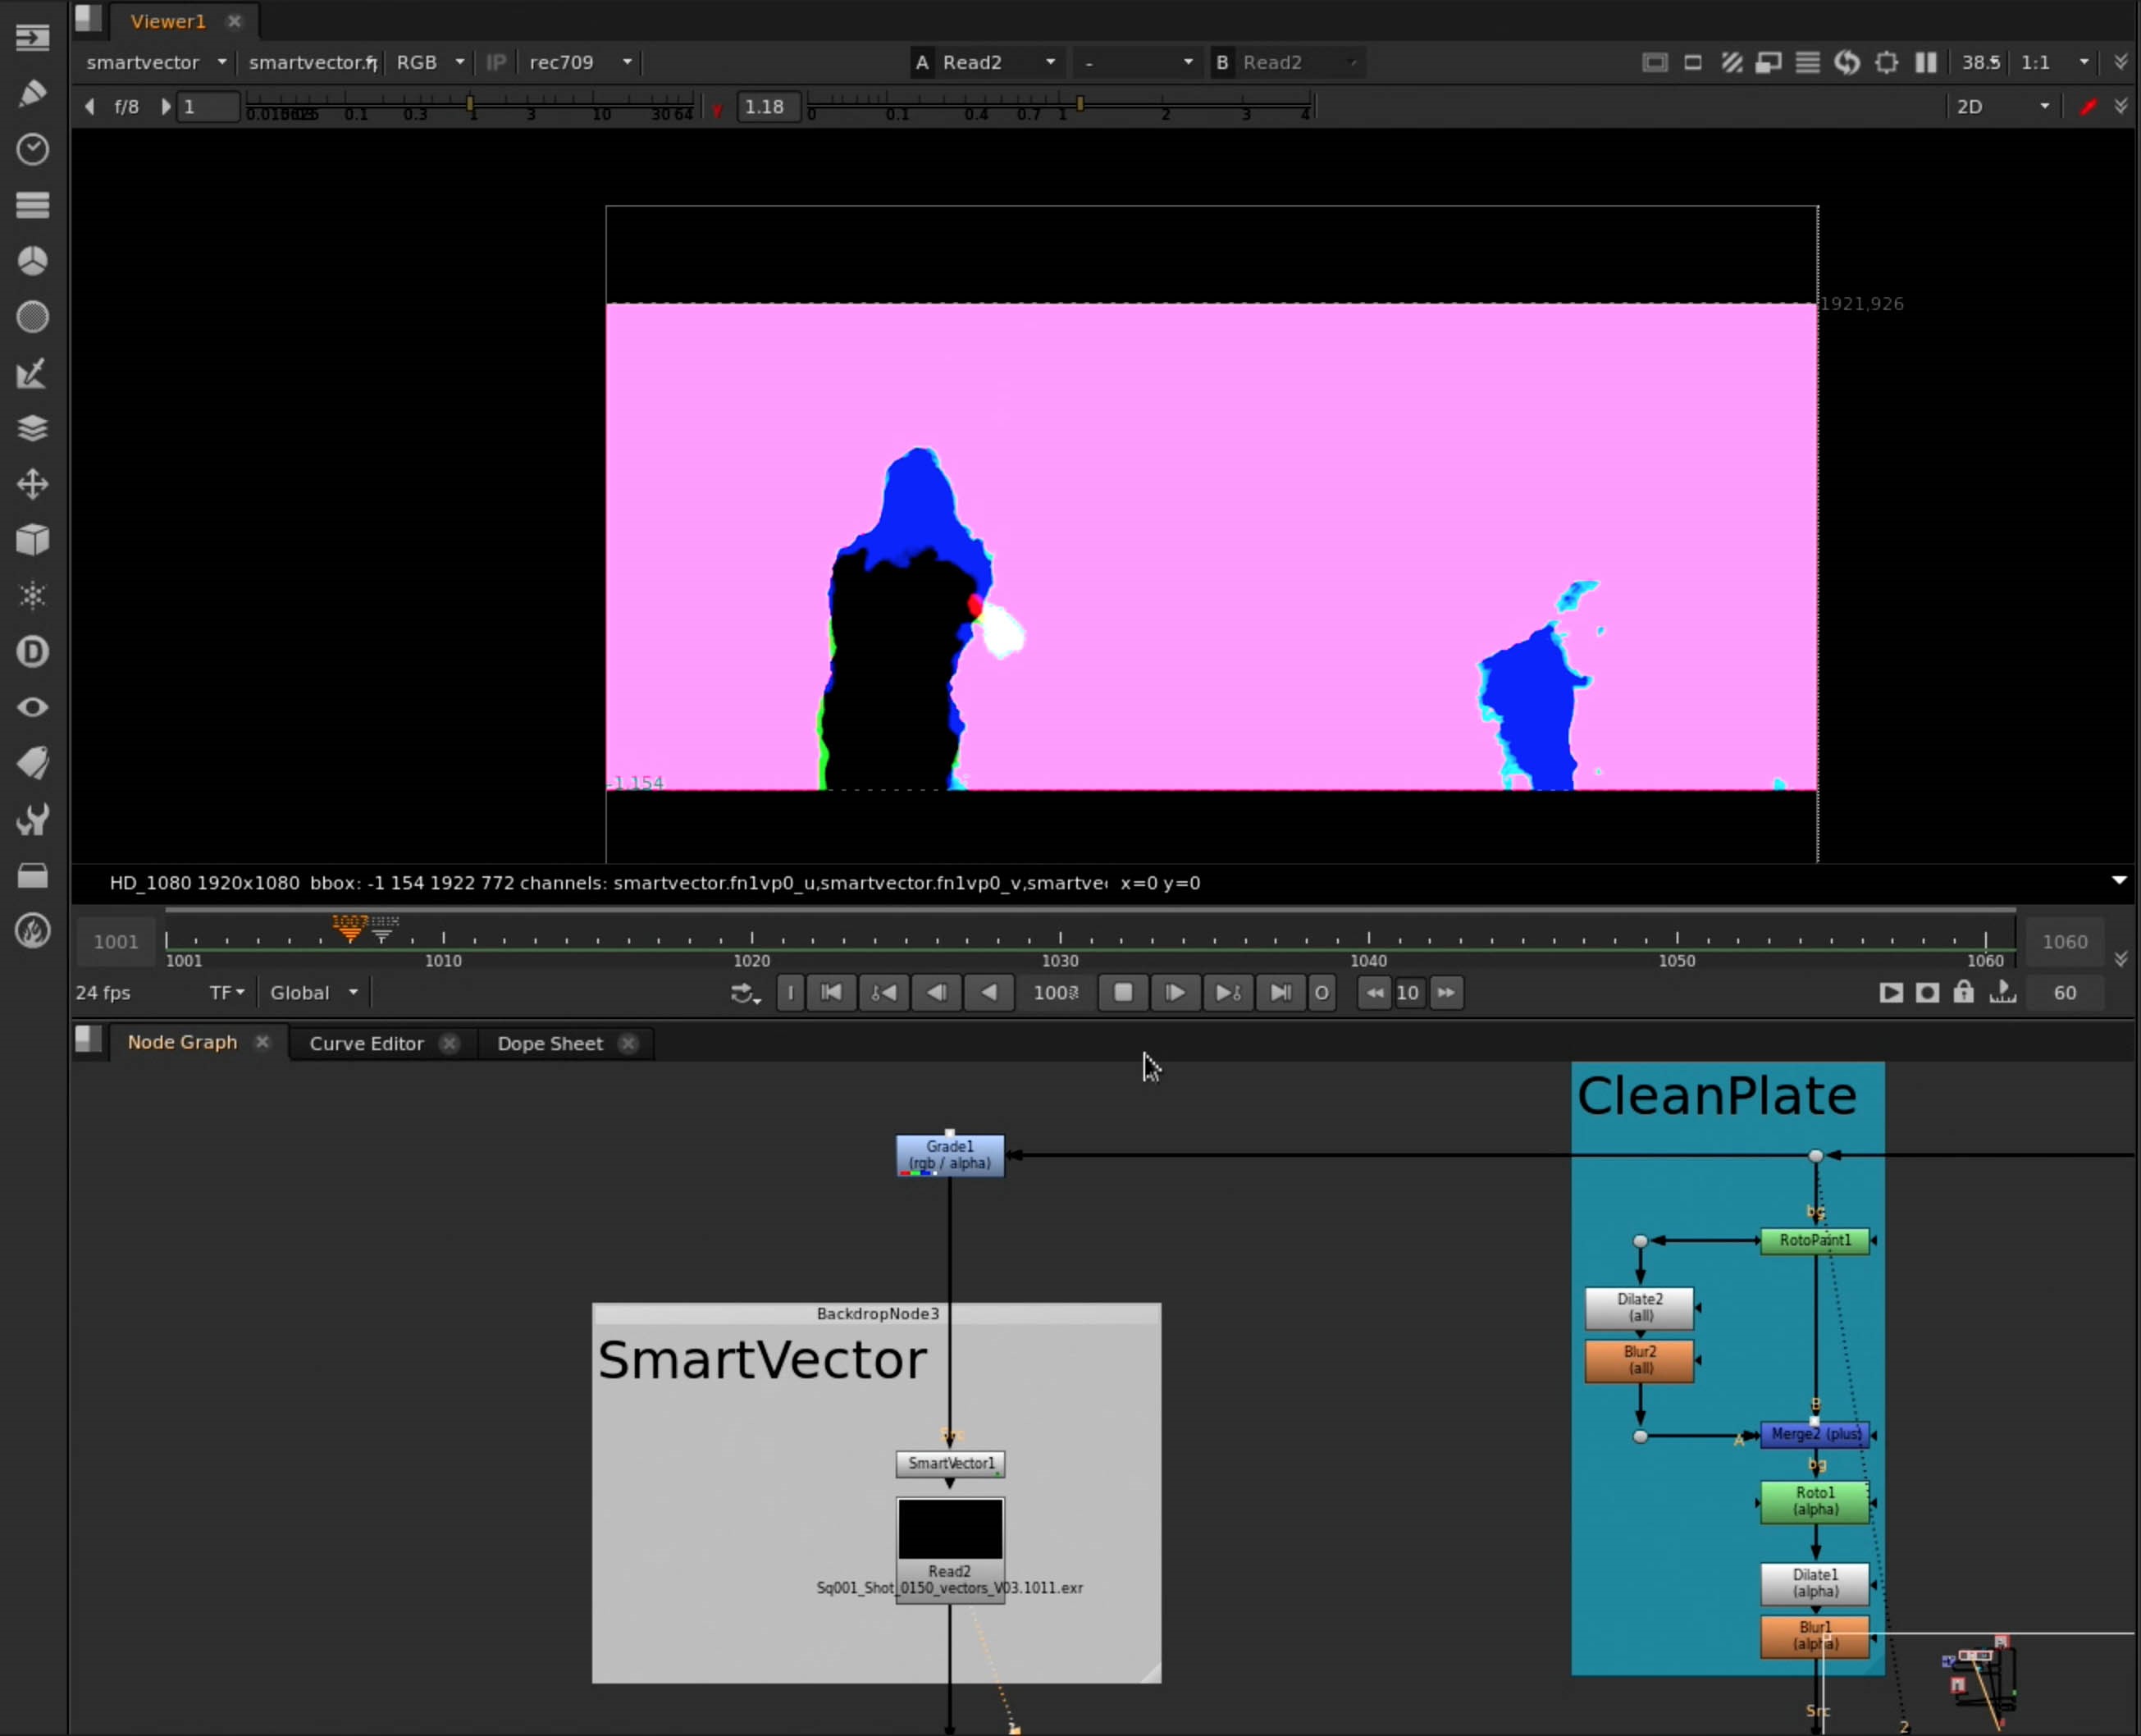Switch to the Dope Sheet tab
Viewport: 2141px width, 1736px height.
click(x=549, y=1043)
